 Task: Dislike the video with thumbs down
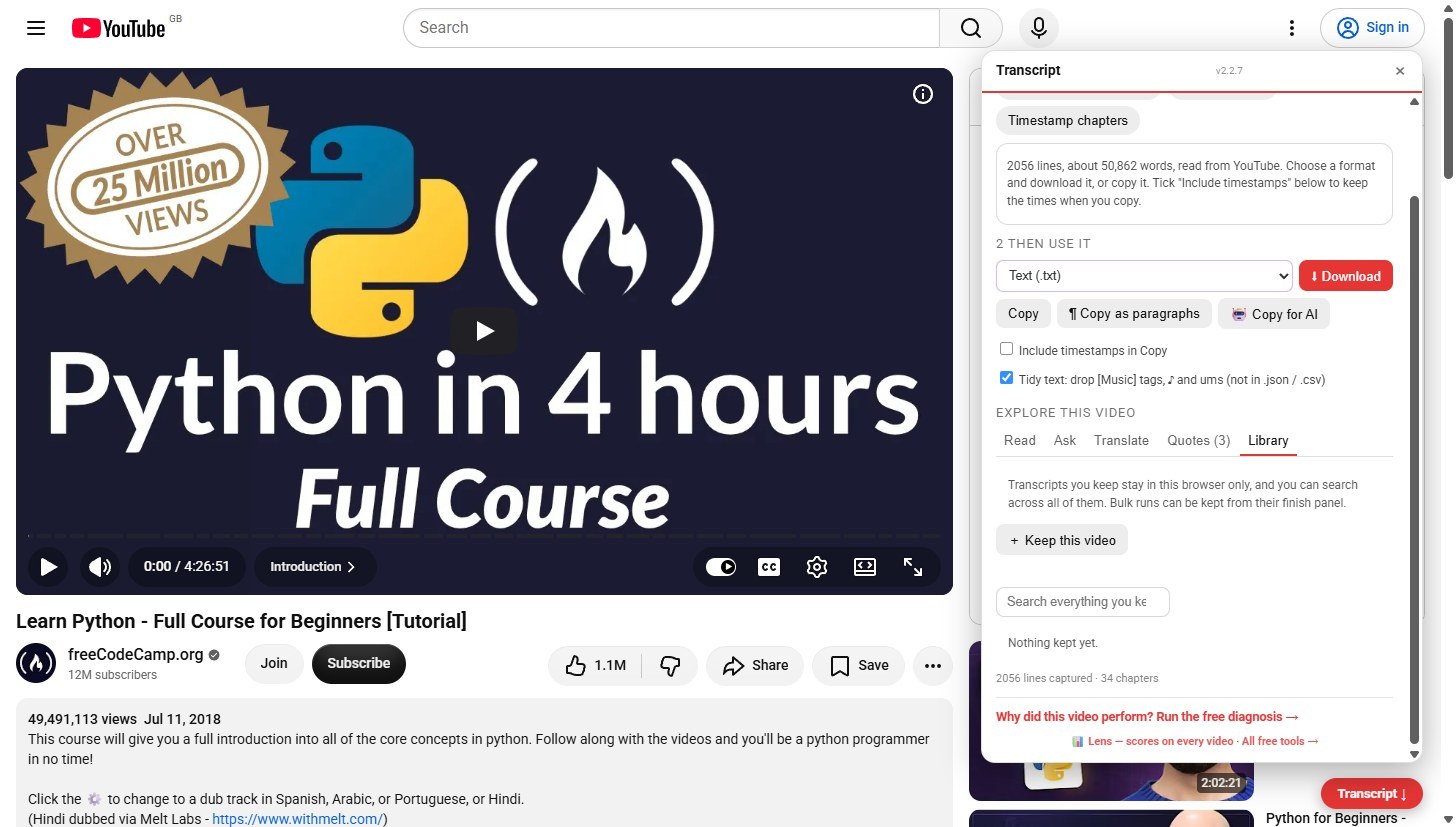(671, 665)
